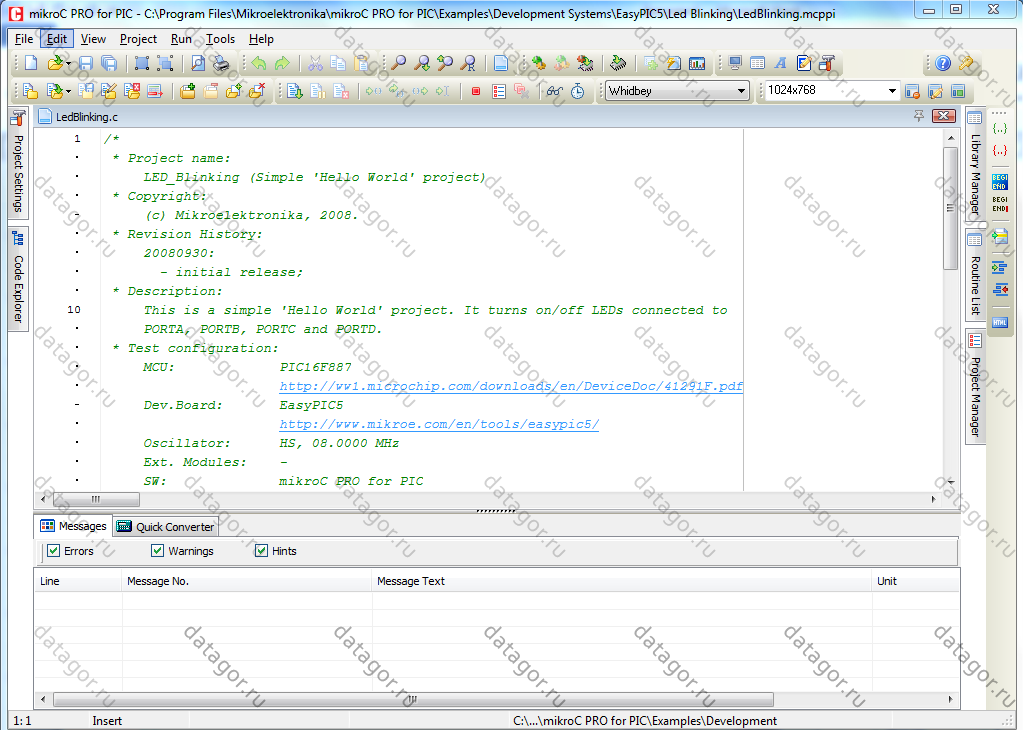Click the Stopwatch clock icon

(x=578, y=91)
